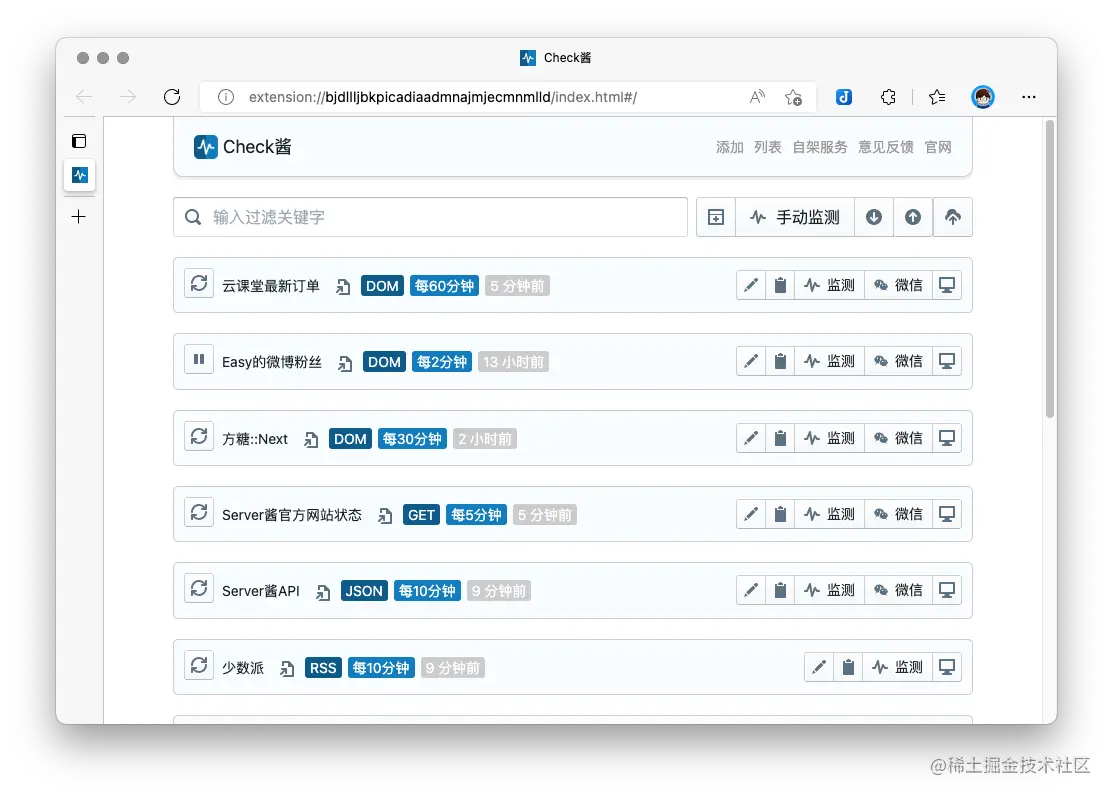Click the monitor icon for Server酱官方网站状态
The image size is (1113, 798).
947,514
